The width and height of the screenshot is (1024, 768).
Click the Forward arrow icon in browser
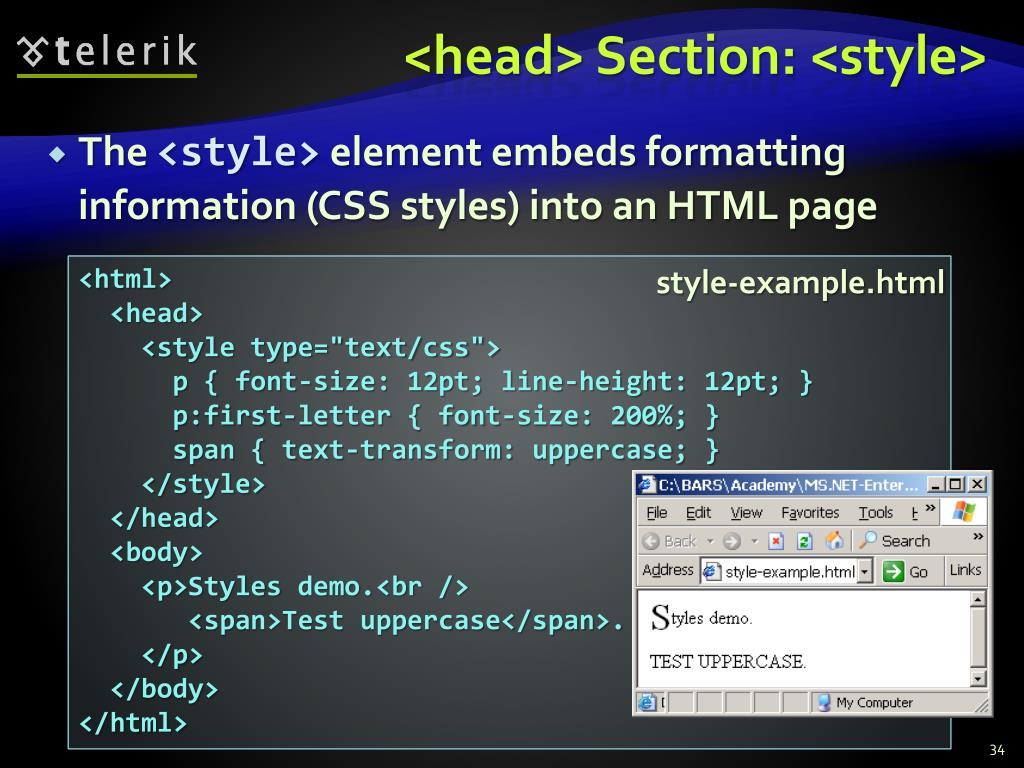tap(732, 541)
